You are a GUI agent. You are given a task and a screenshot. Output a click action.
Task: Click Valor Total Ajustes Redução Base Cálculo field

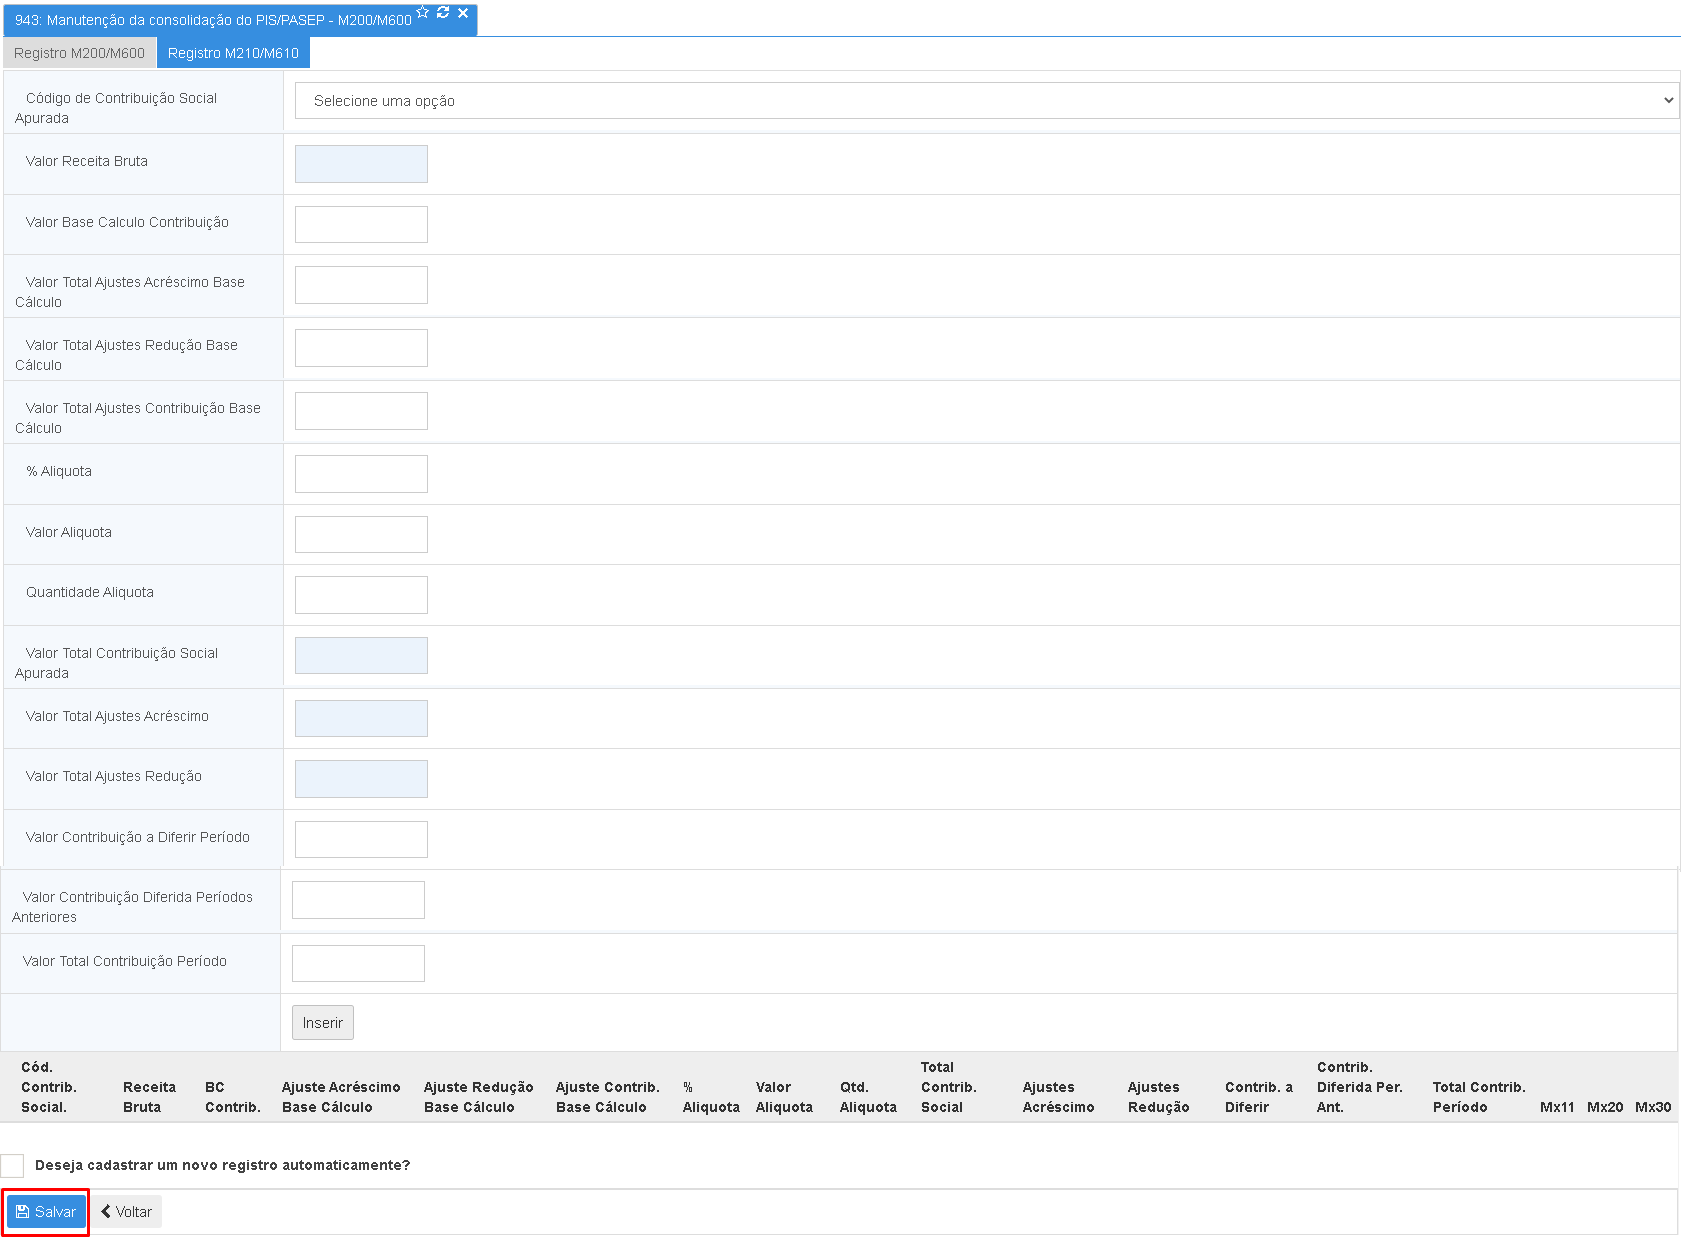pos(361,348)
